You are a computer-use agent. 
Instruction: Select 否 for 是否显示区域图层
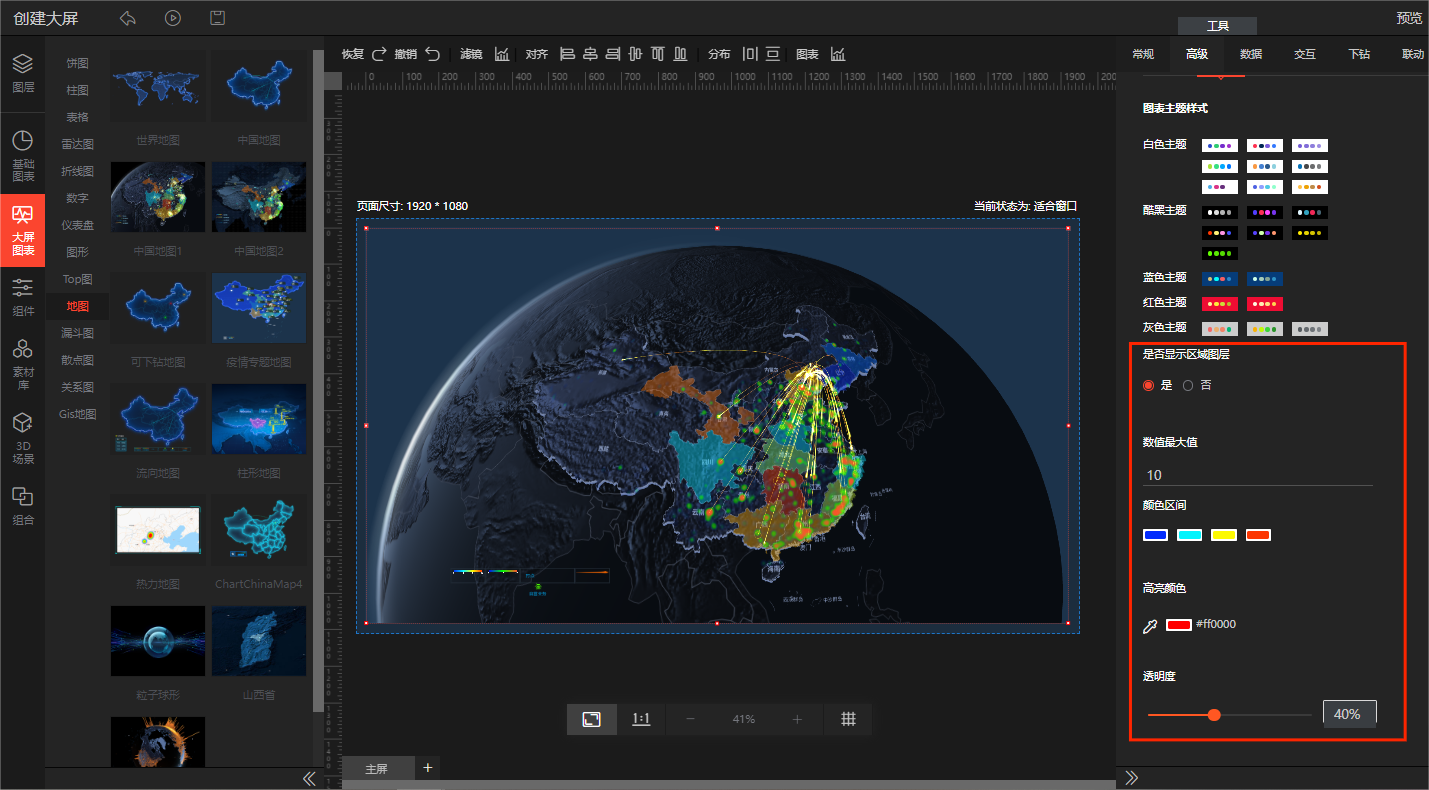[1188, 385]
